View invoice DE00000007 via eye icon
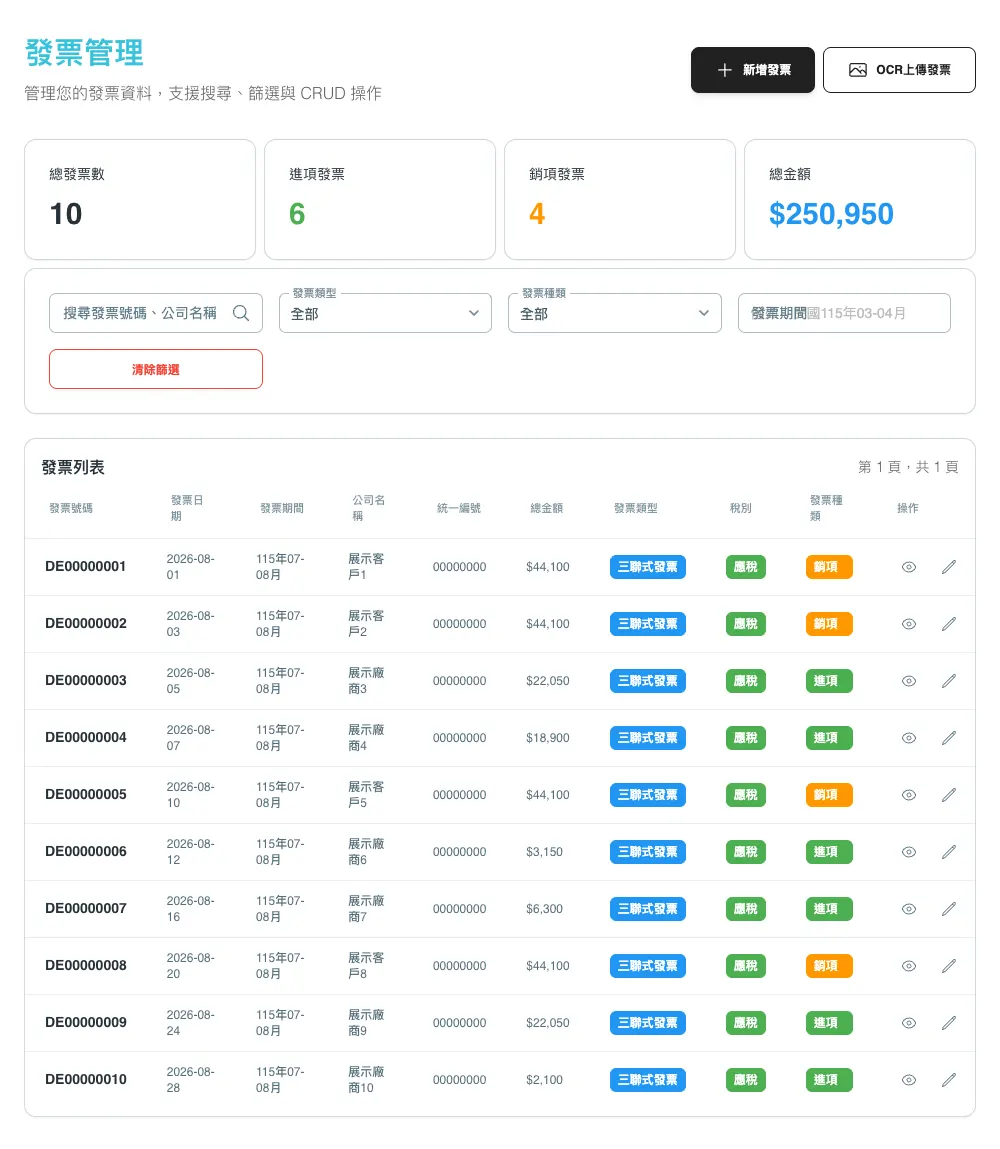Viewport: 1000px width, 1149px height. point(908,909)
